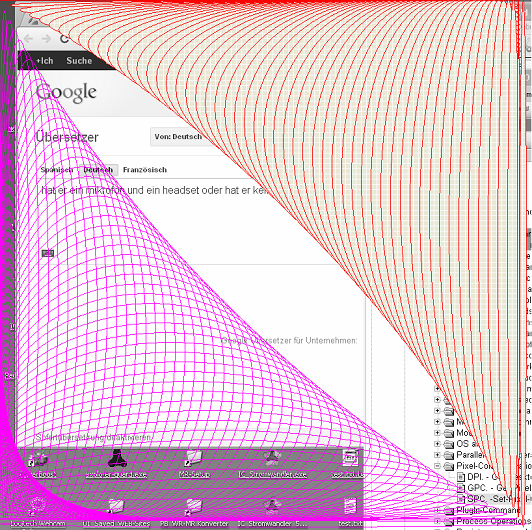This screenshot has width=532, height=530.
Task: Expand the Process Operations tree folder
Action: 437,521
